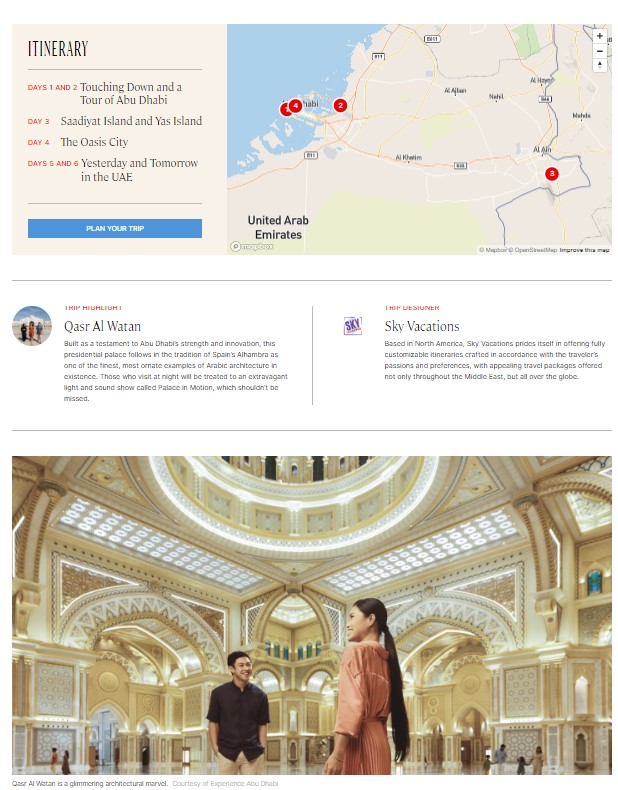The width and height of the screenshot is (618, 790).
Task: Select map marker number 4
Action: click(295, 106)
